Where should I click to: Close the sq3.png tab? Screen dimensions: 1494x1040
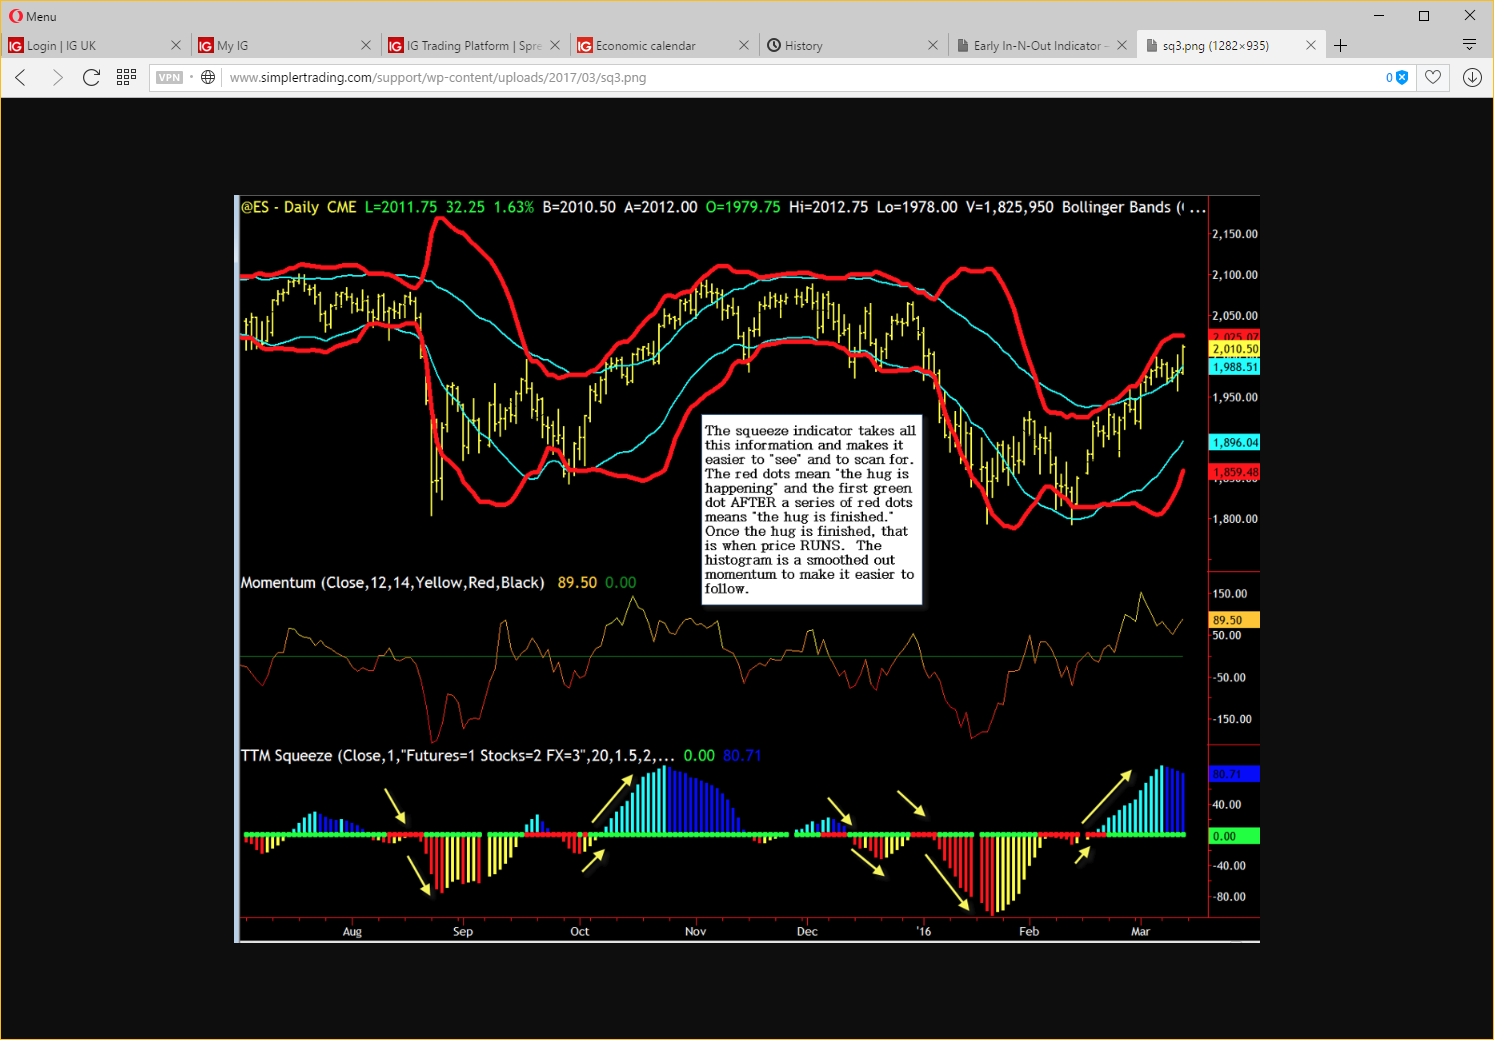[x=1311, y=45]
